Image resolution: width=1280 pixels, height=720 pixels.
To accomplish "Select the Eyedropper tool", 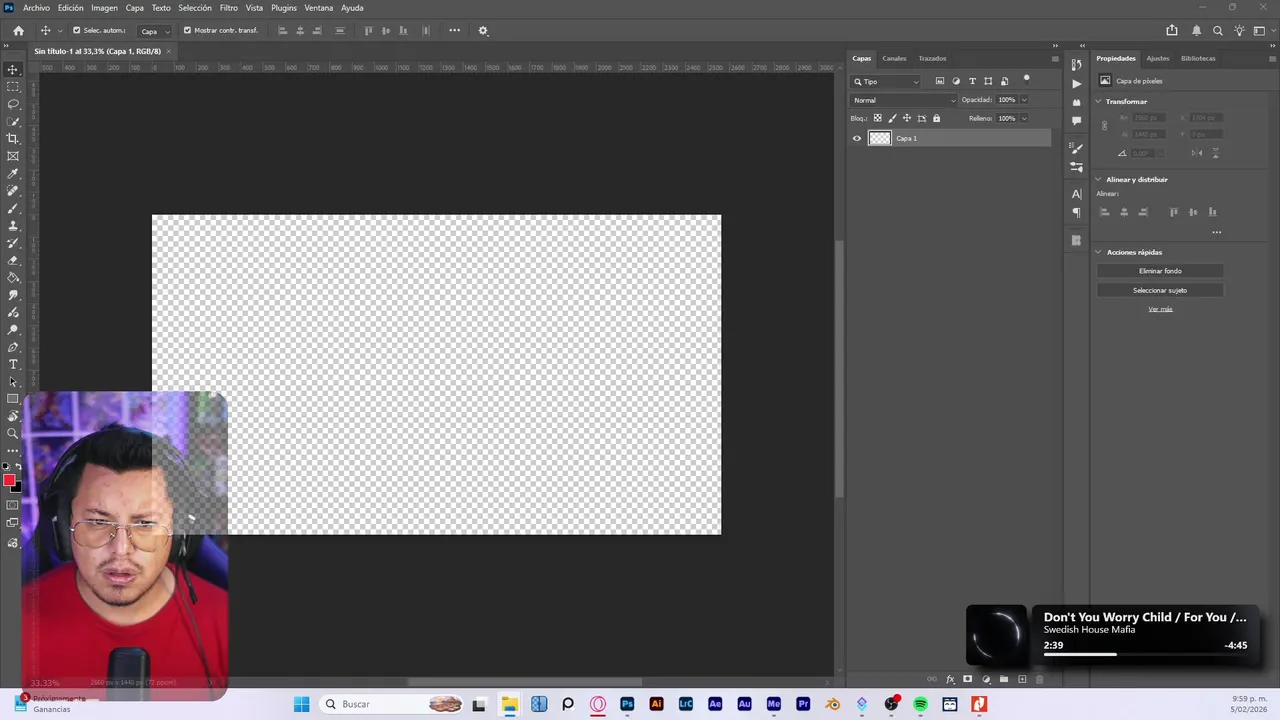I will [x=13, y=174].
